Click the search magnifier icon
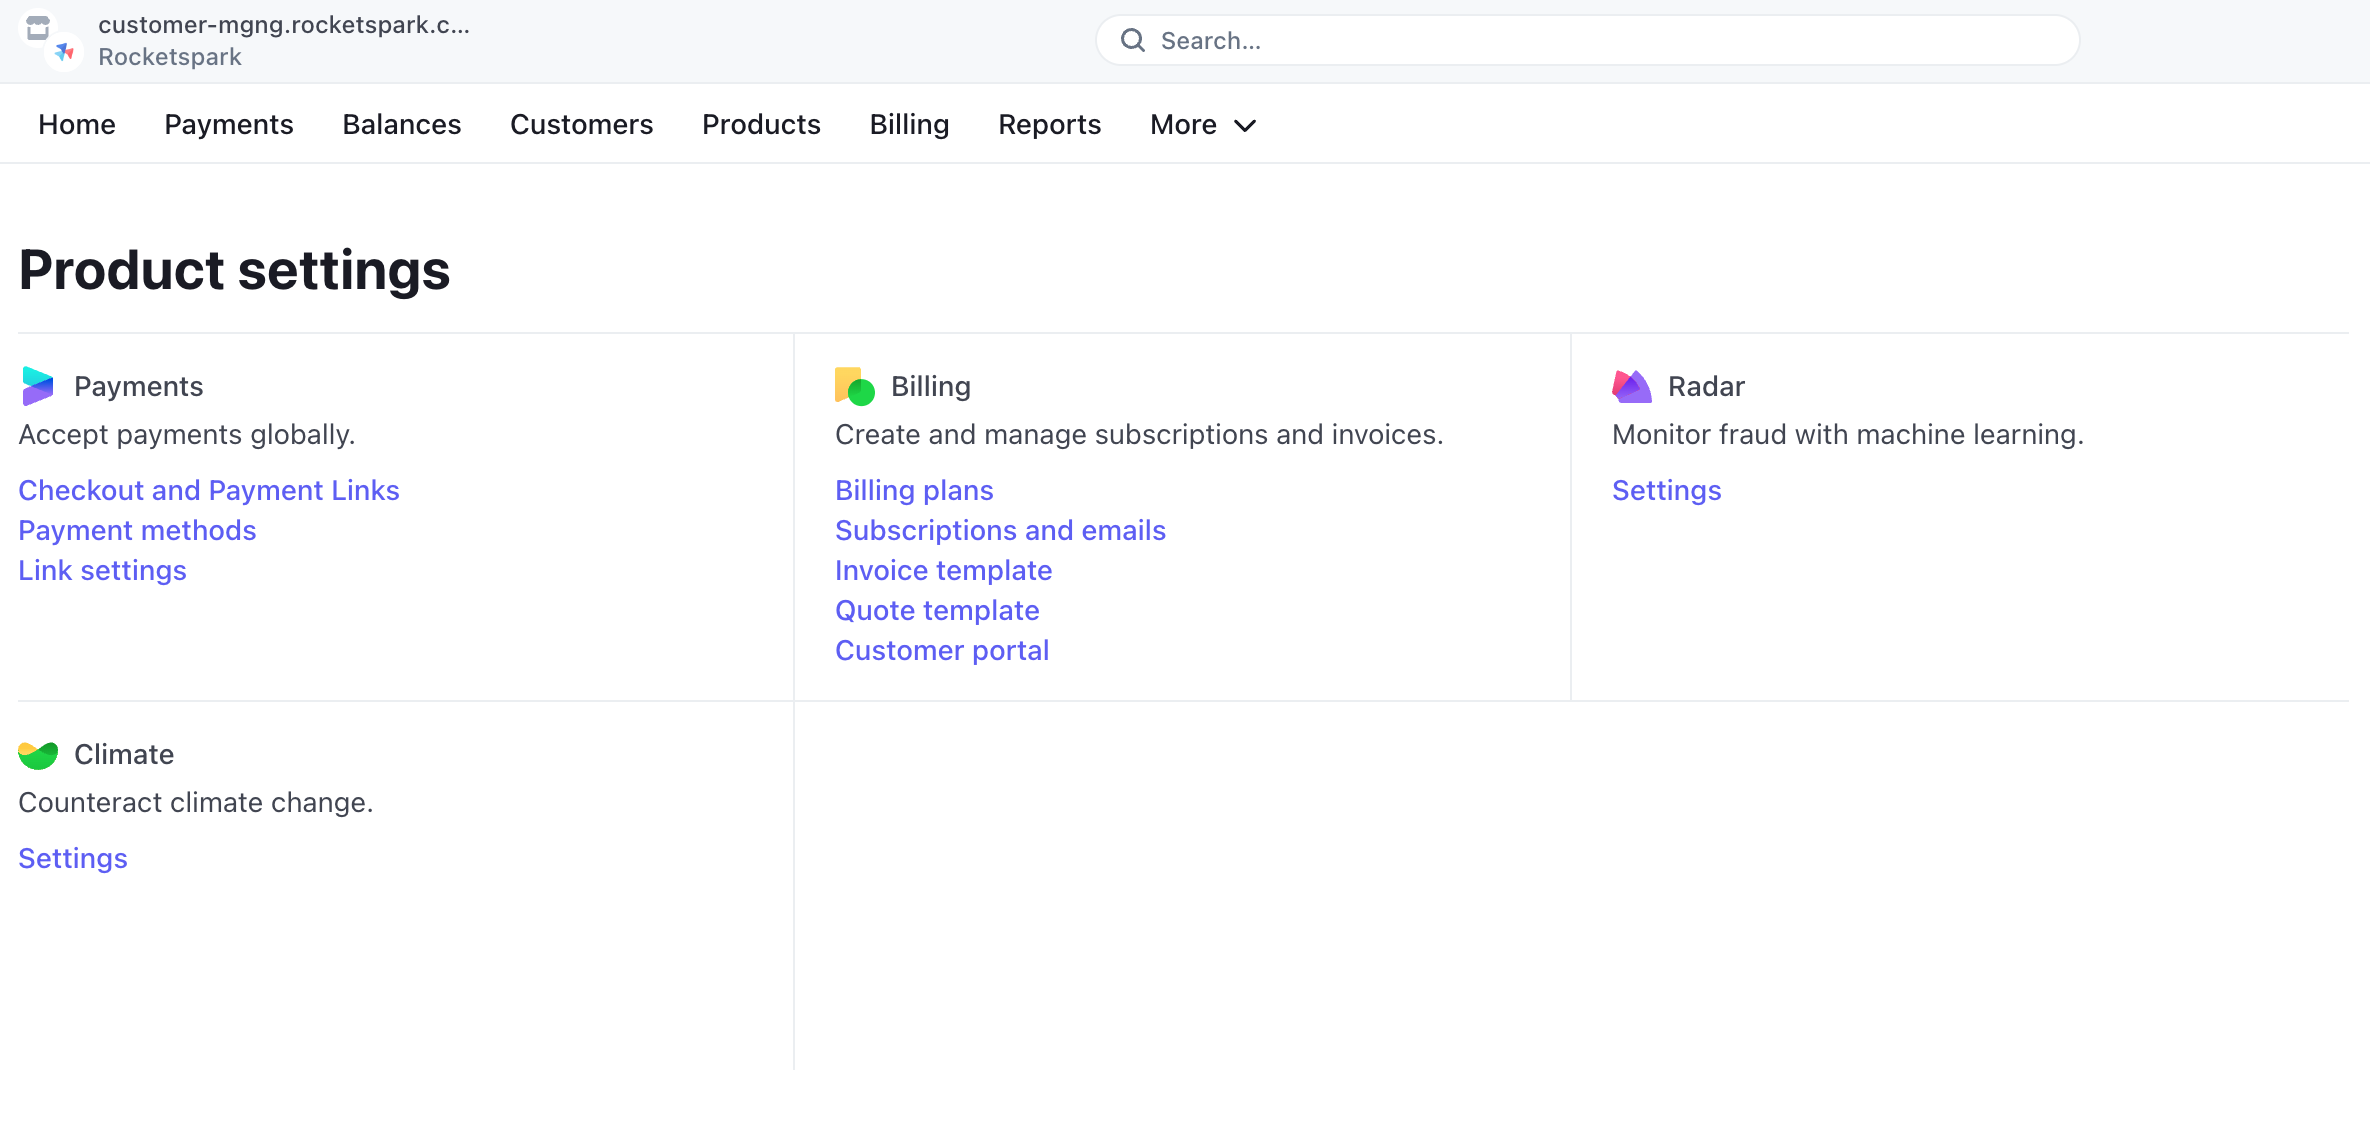Image resolution: width=2370 pixels, height=1140 pixels. [1132, 41]
